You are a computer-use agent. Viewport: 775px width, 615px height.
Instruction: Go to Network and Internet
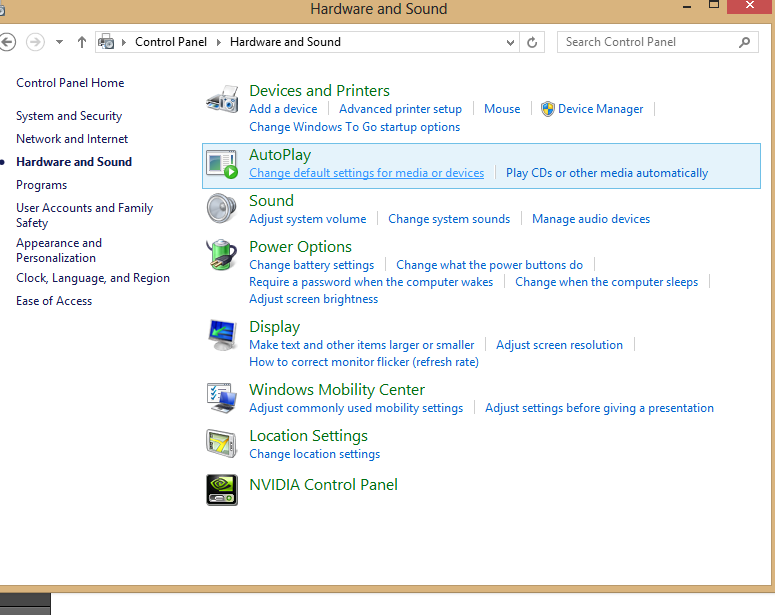pos(72,139)
